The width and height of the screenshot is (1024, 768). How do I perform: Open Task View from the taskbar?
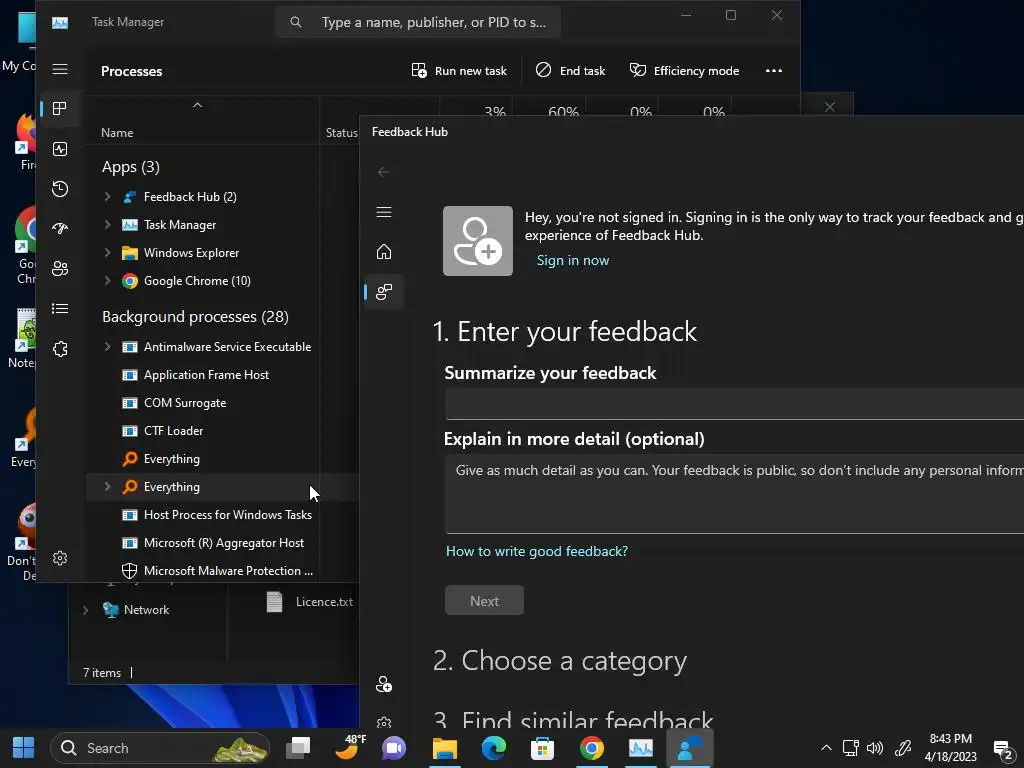(298, 748)
